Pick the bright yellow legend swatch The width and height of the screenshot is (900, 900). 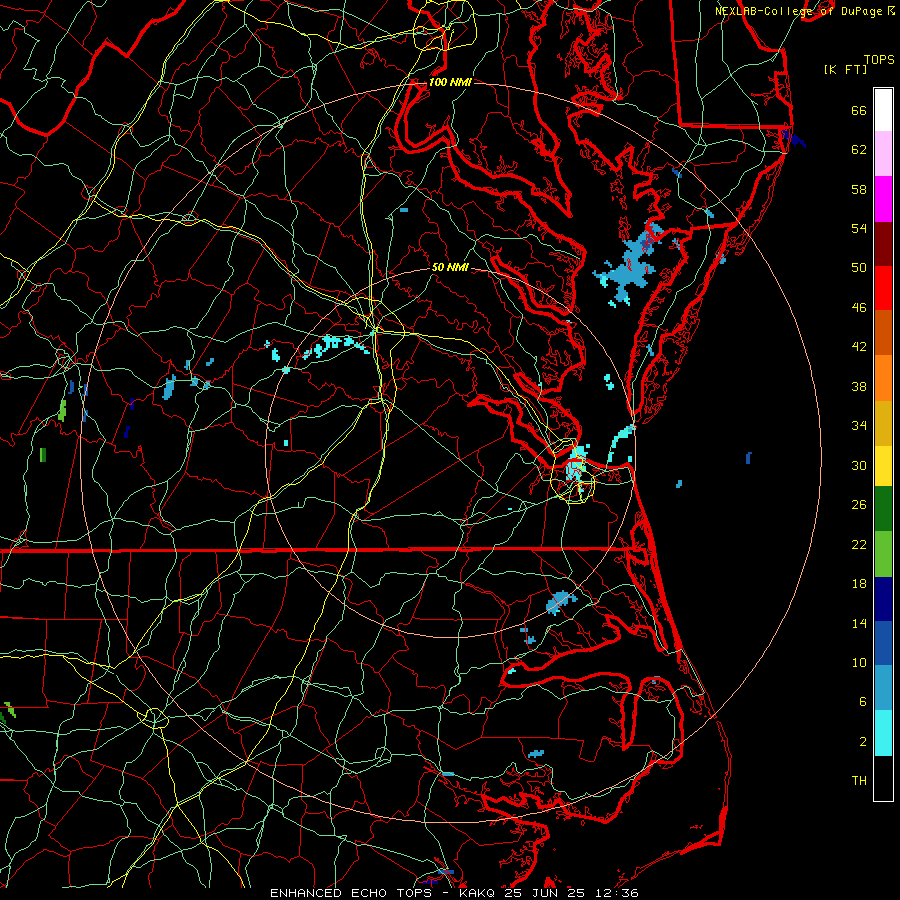pos(883,466)
